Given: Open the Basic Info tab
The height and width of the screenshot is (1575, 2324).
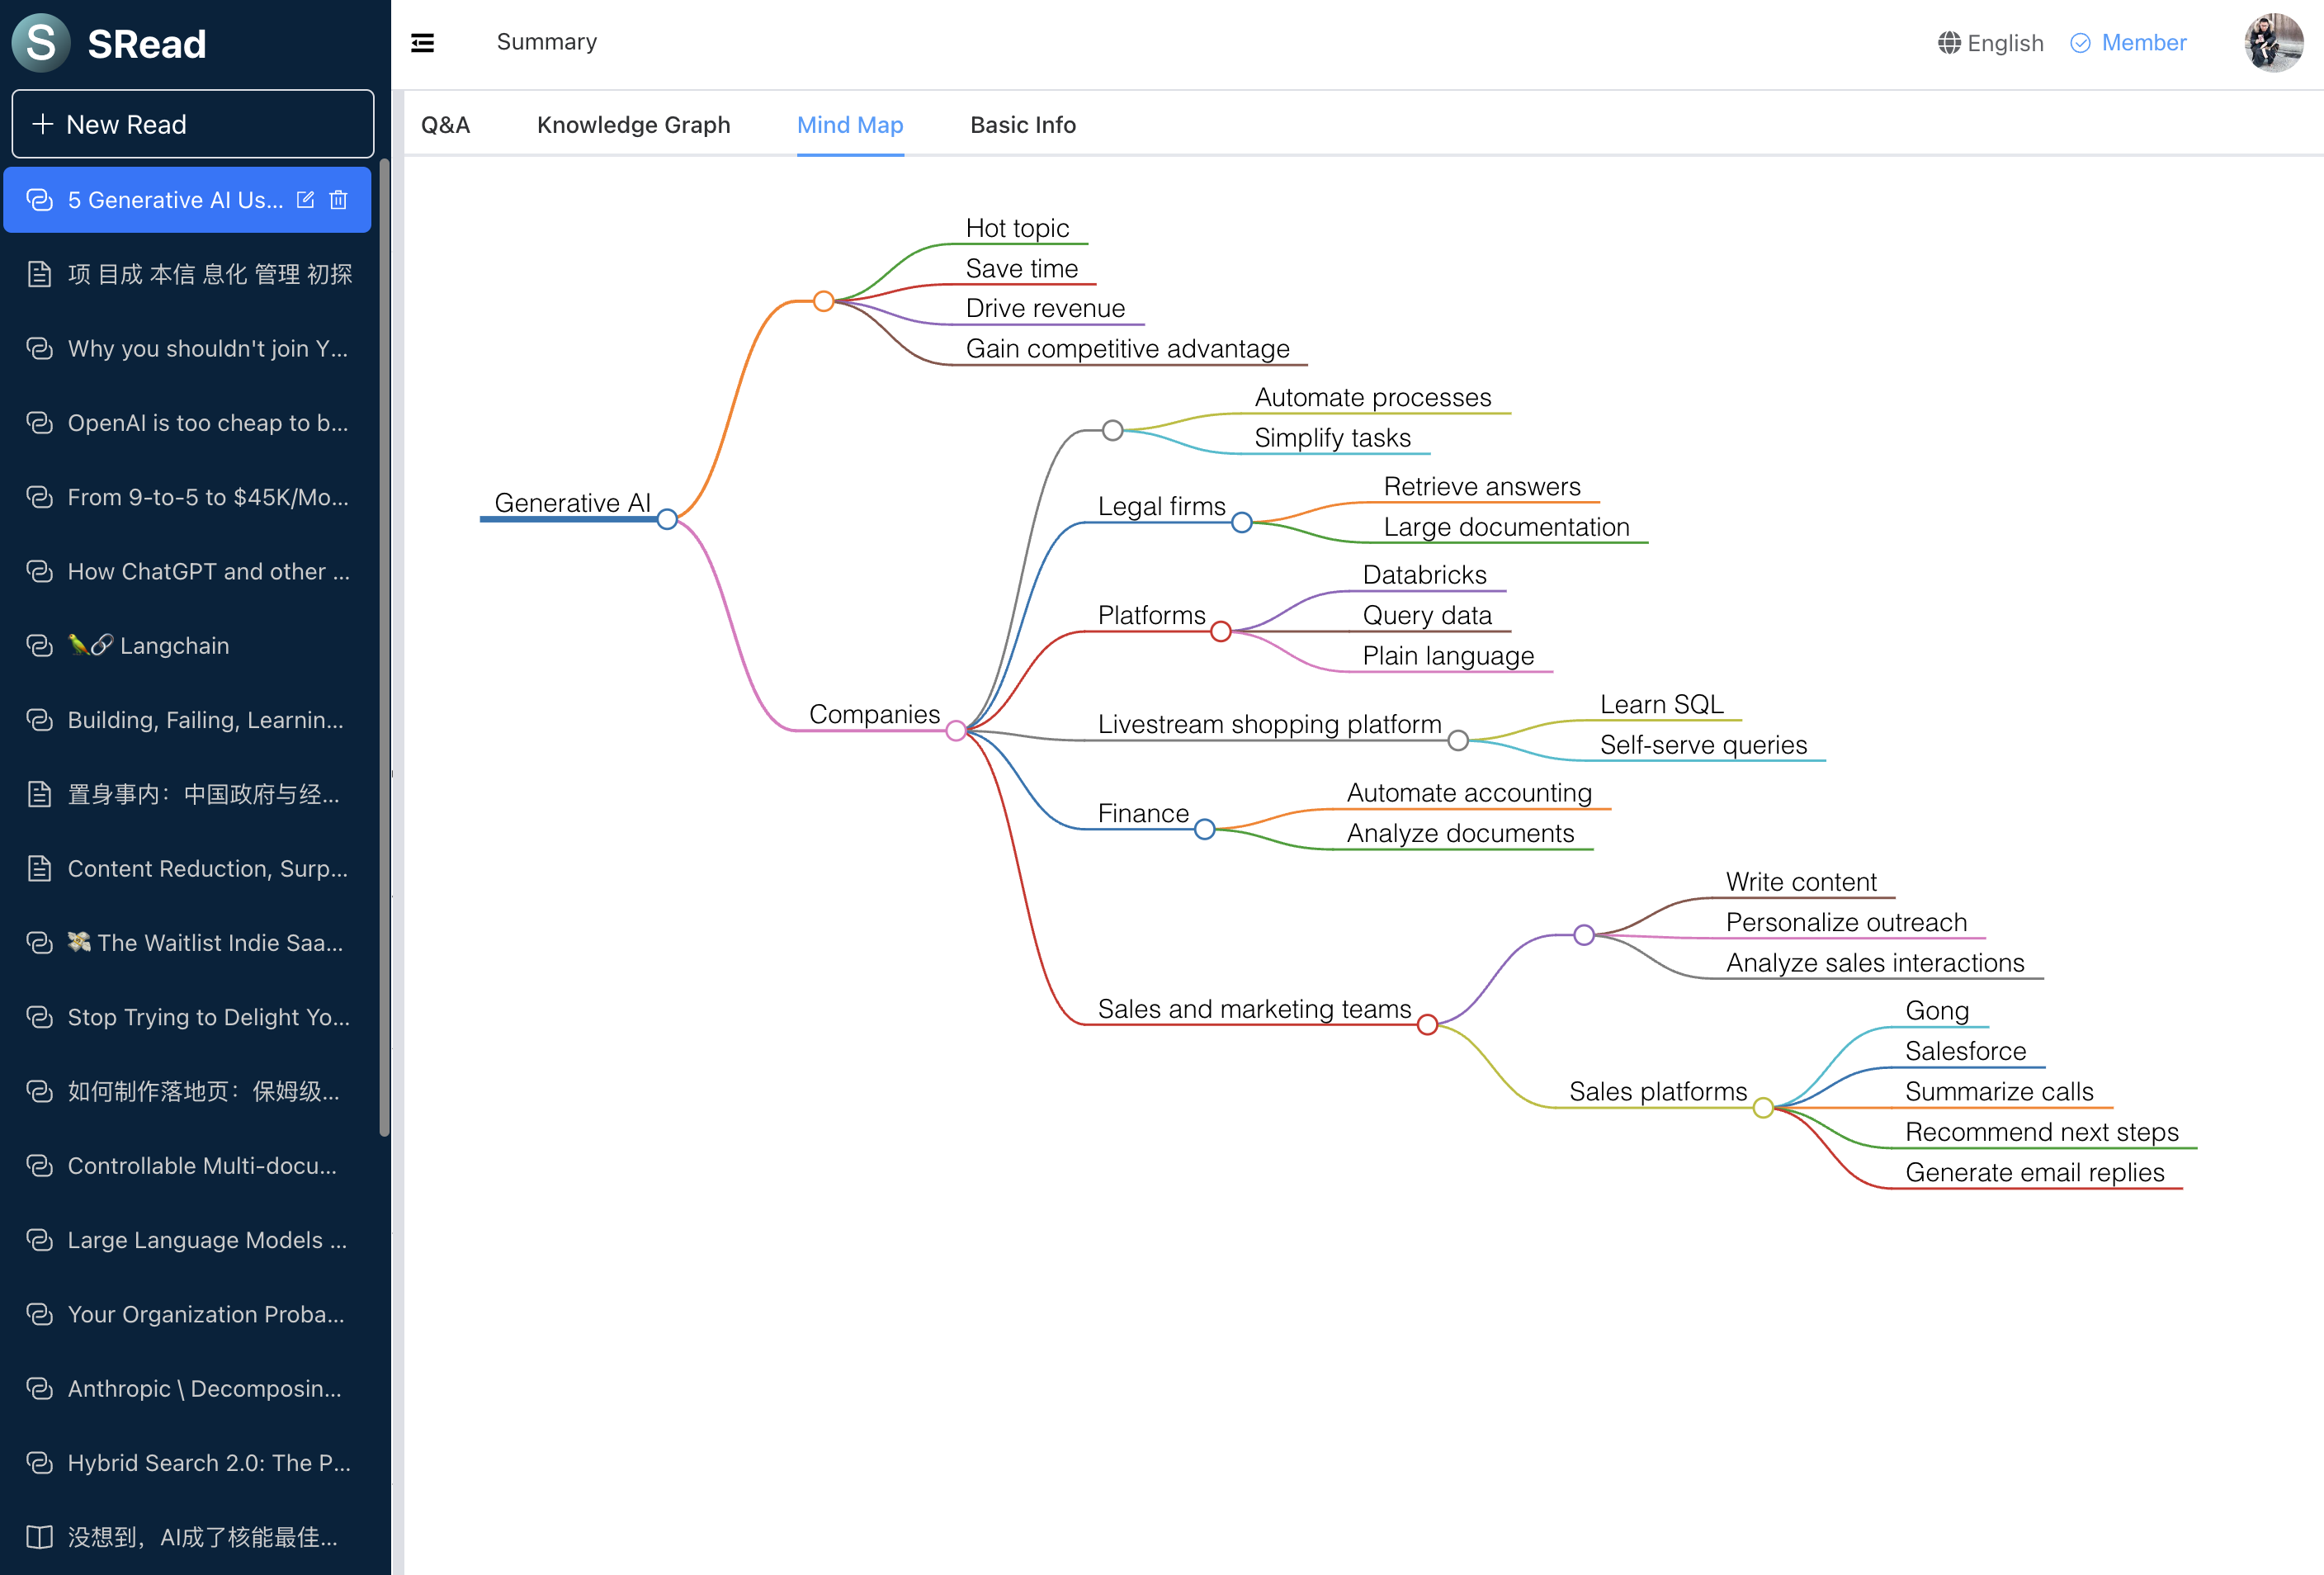Looking at the screenshot, I should tap(1022, 125).
